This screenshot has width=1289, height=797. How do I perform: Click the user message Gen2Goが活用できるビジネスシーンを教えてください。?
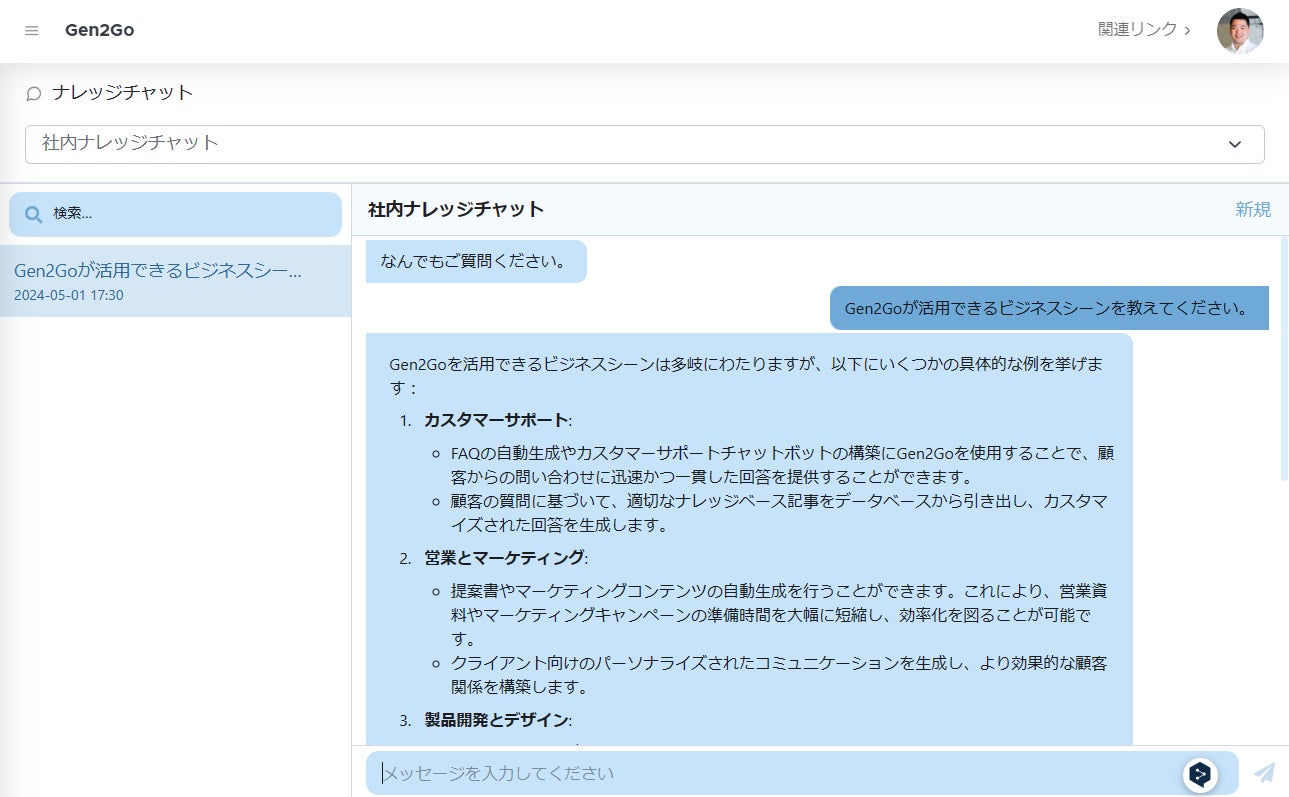point(1049,308)
